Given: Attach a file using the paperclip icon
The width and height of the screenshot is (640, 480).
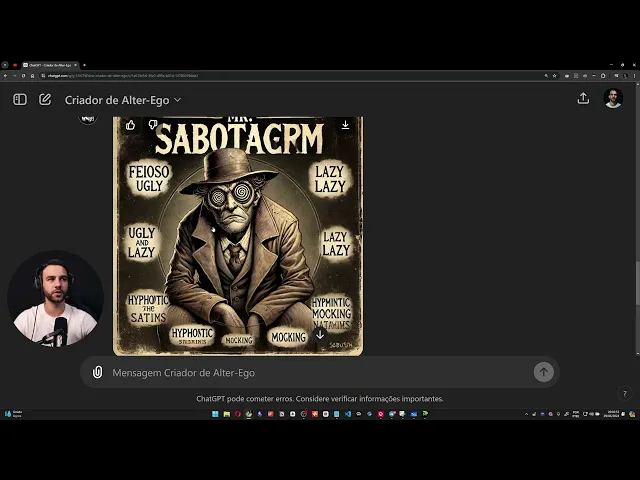Looking at the screenshot, I should (x=98, y=372).
